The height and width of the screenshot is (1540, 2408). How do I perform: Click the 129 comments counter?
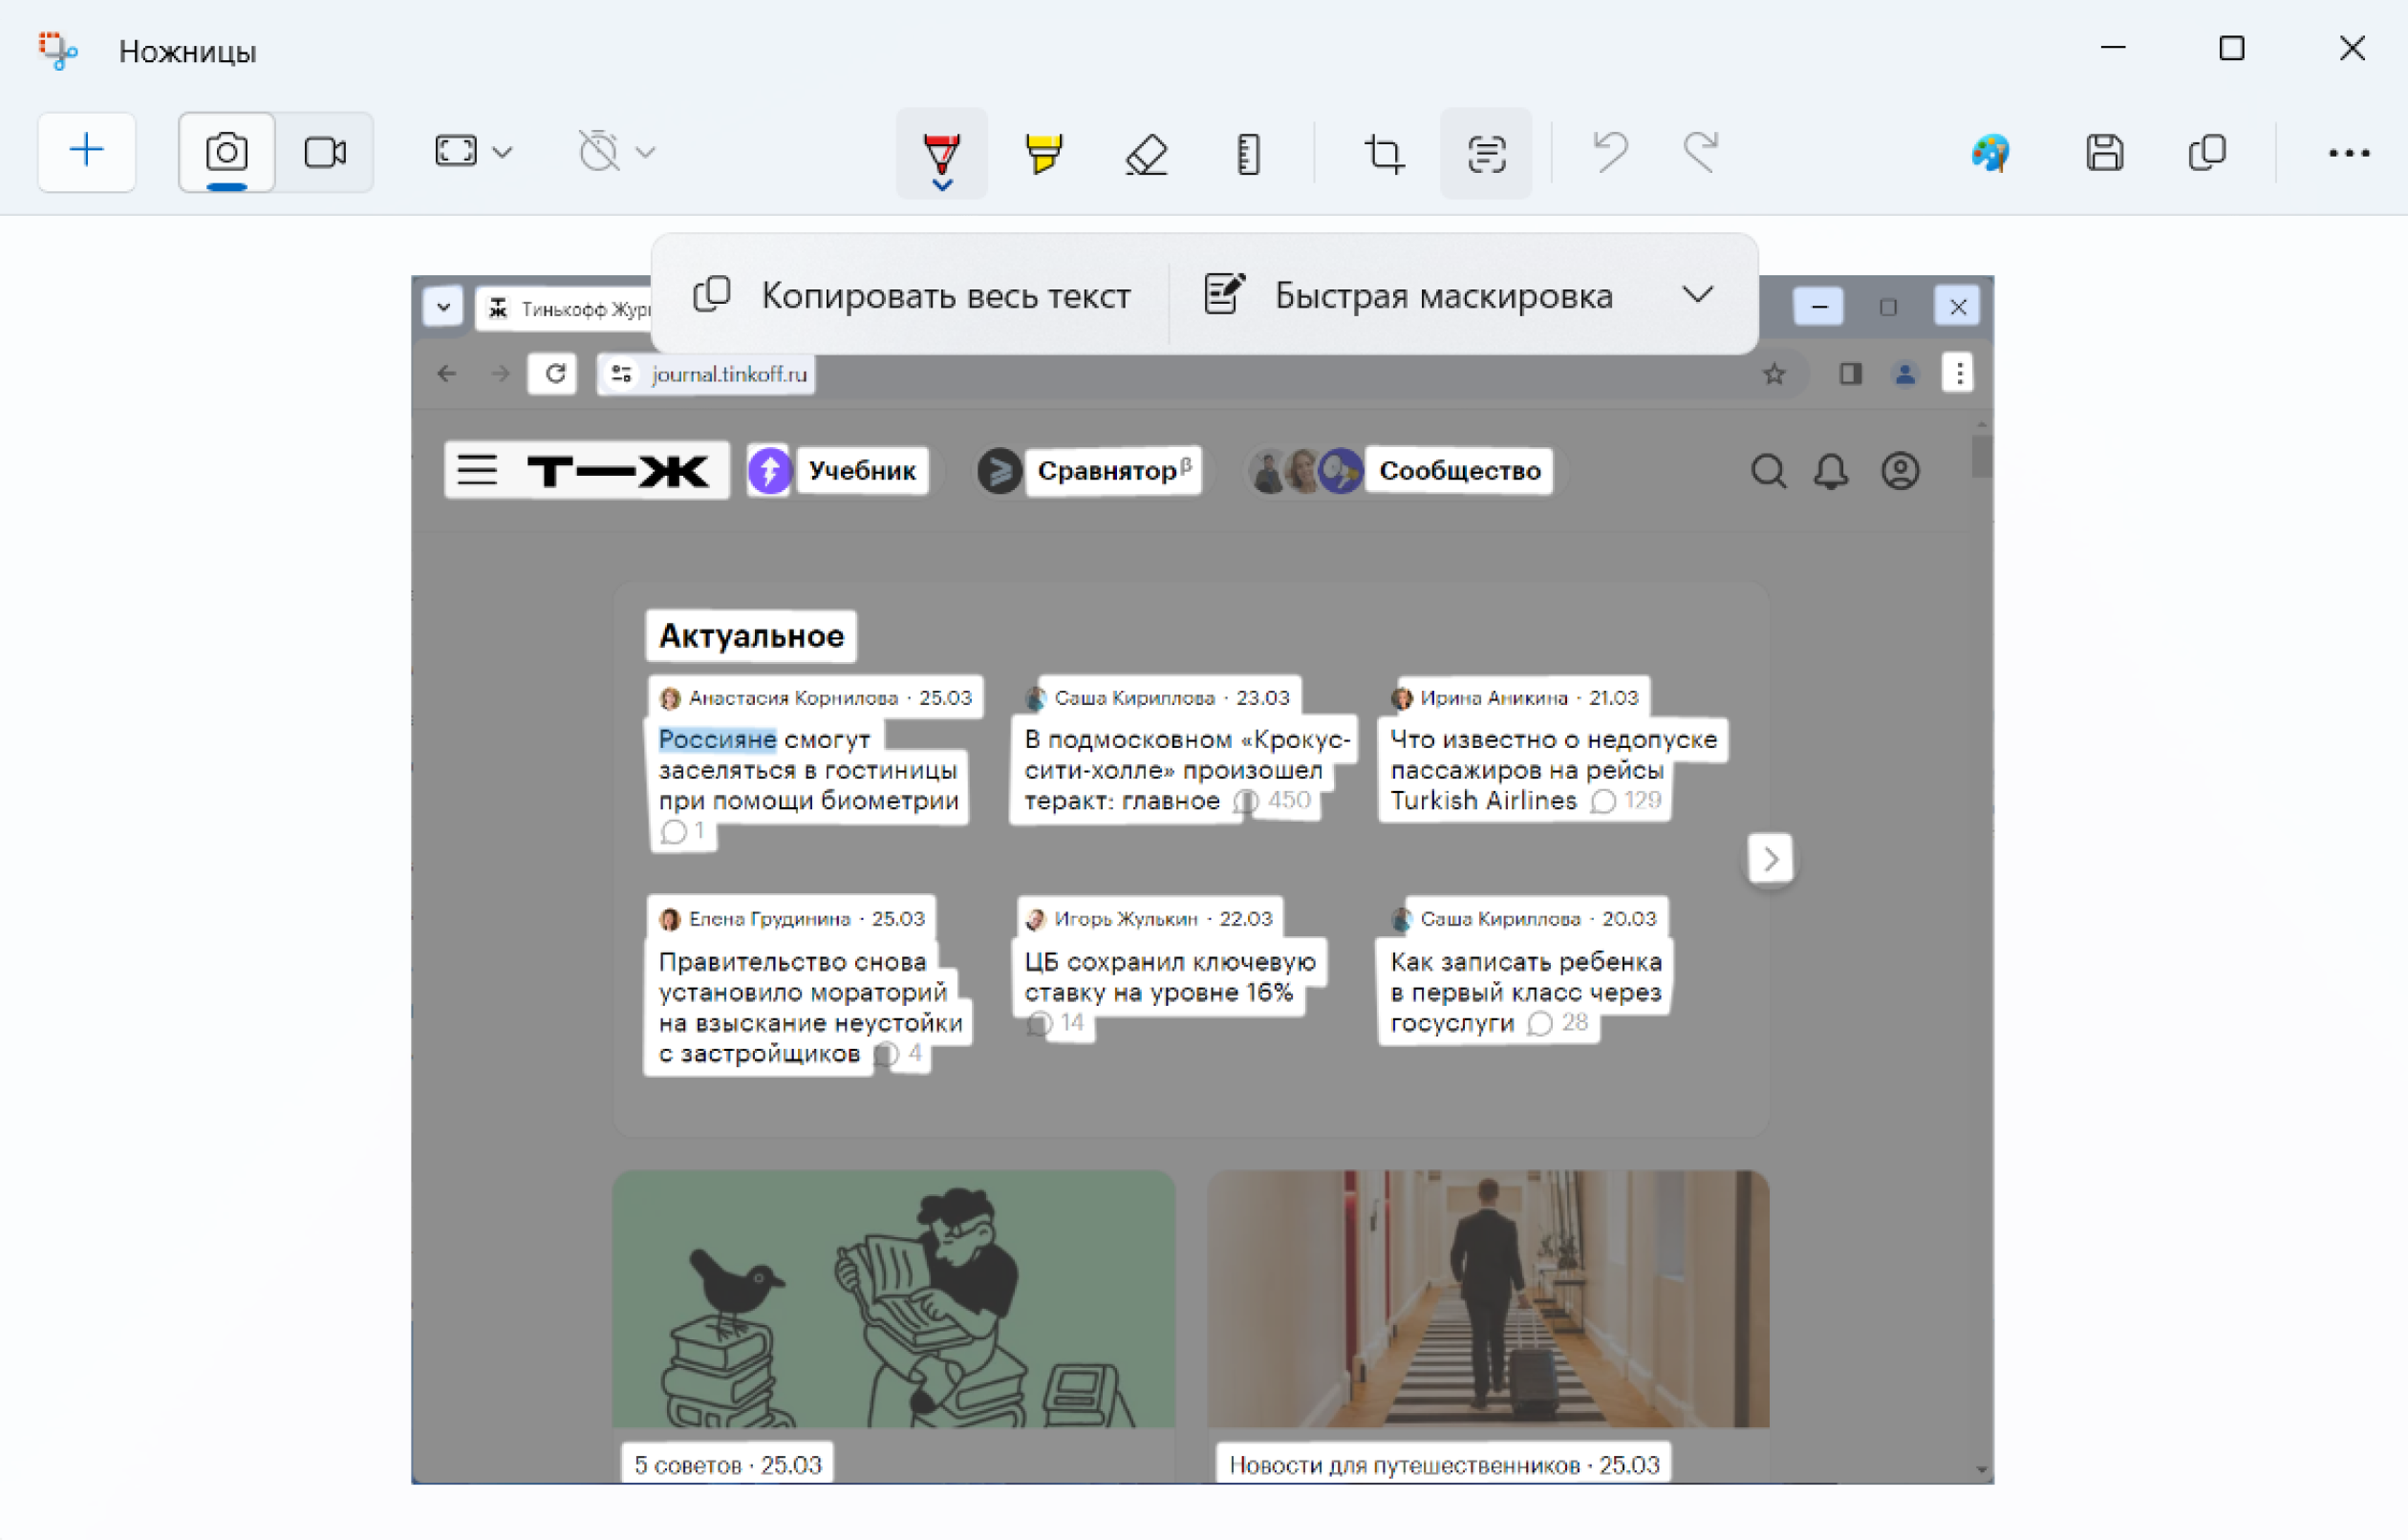tap(1626, 801)
